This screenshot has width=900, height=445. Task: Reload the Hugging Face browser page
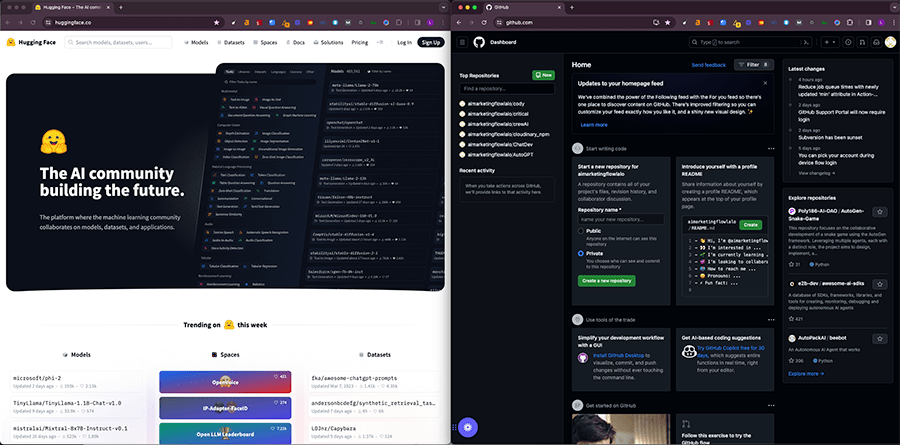click(33, 22)
